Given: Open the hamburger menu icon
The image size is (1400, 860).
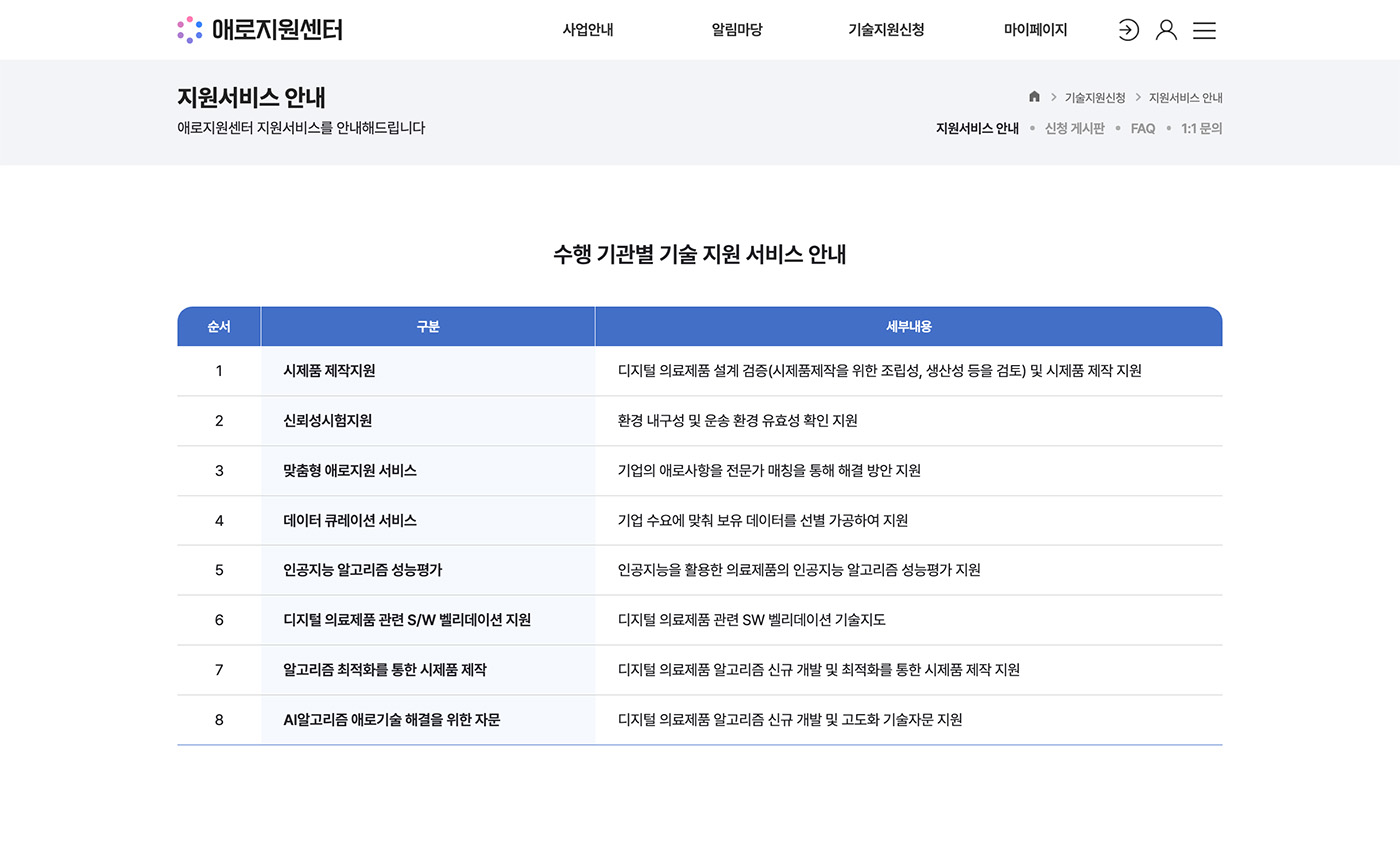Looking at the screenshot, I should [x=1204, y=30].
